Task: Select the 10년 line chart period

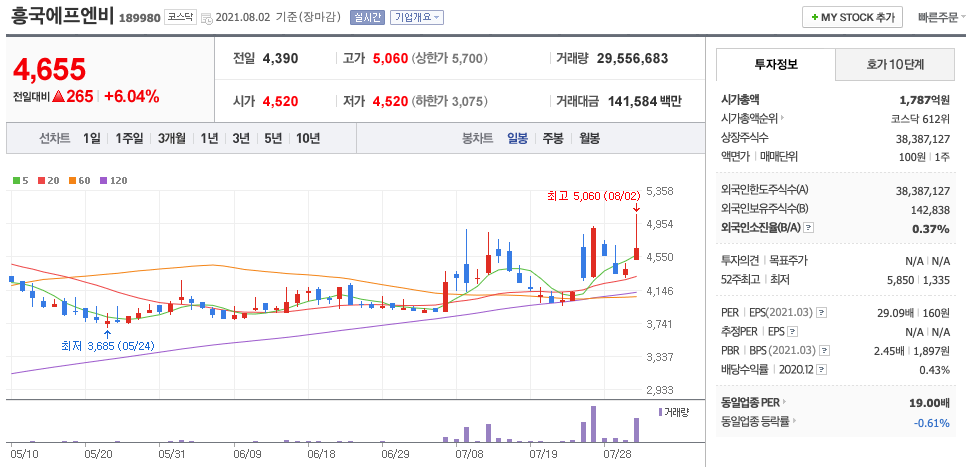Action: [308, 138]
